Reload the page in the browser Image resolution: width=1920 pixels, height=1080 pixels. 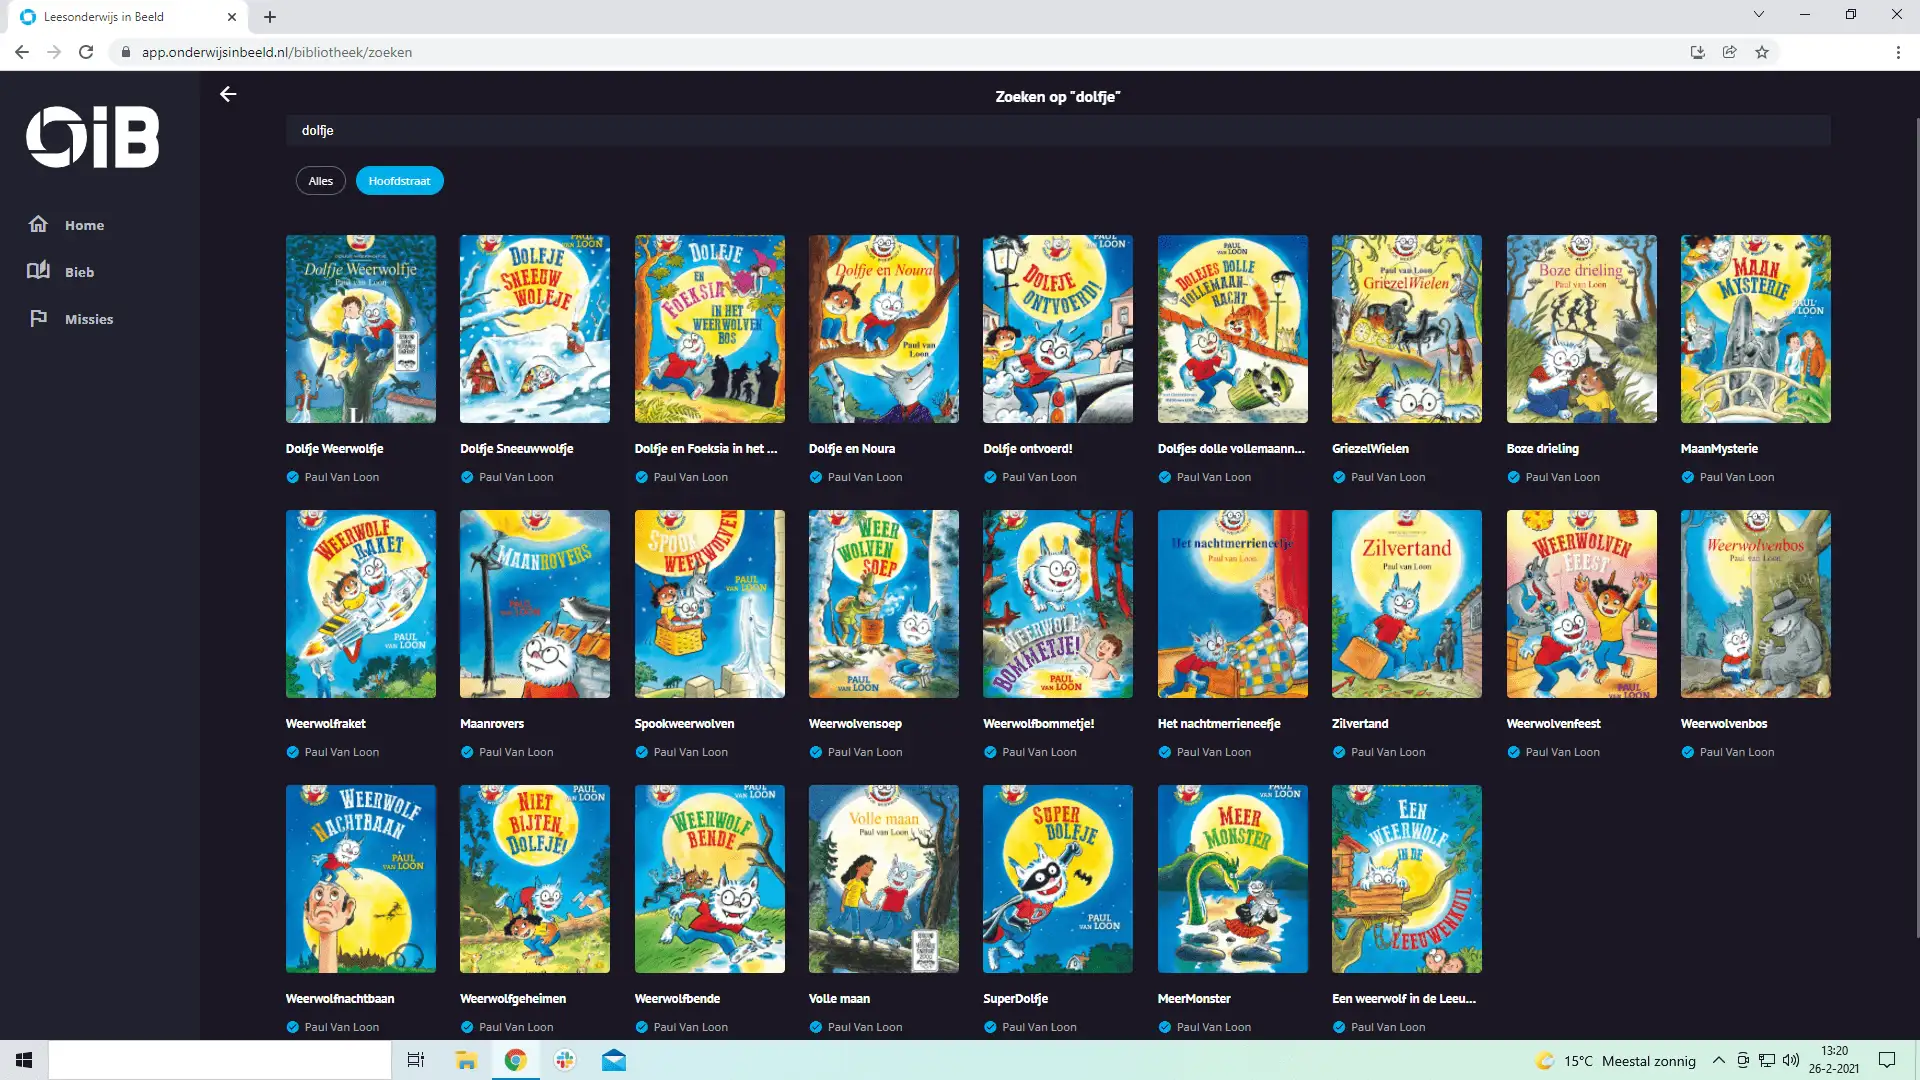click(86, 52)
